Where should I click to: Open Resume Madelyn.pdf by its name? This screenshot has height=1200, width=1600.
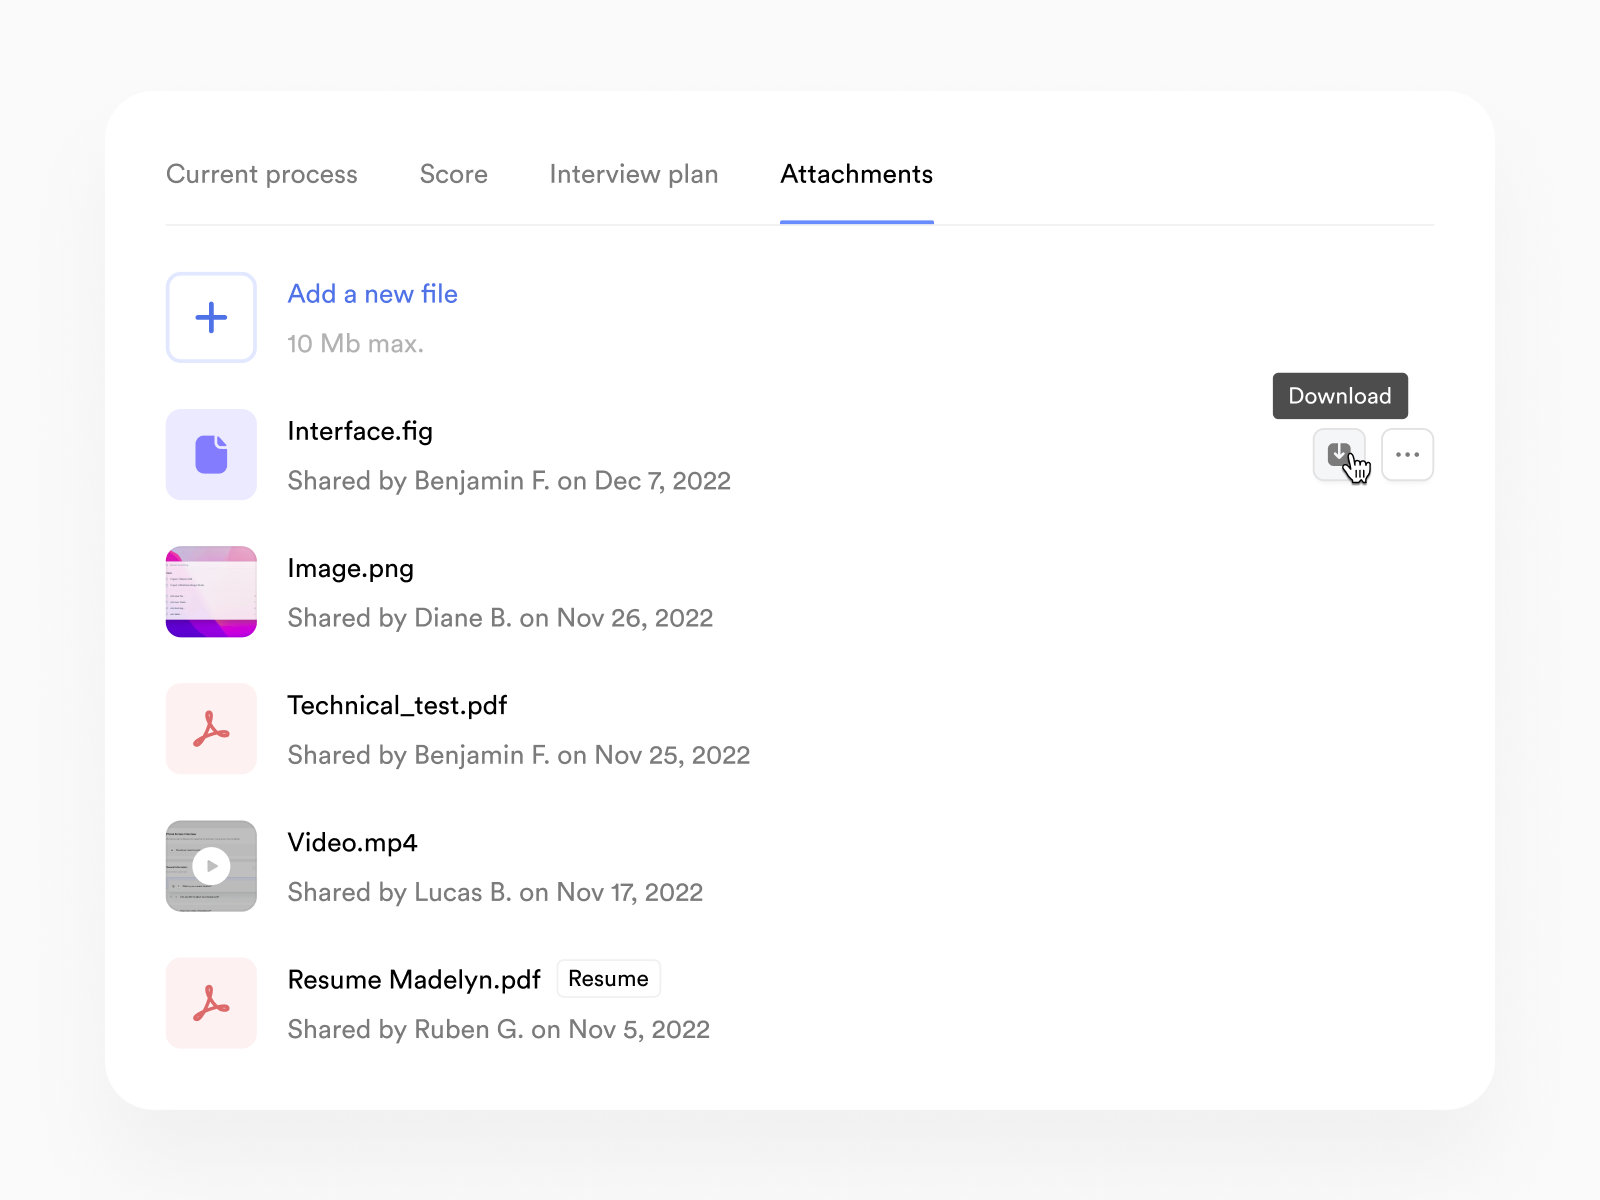pyautogui.click(x=414, y=980)
